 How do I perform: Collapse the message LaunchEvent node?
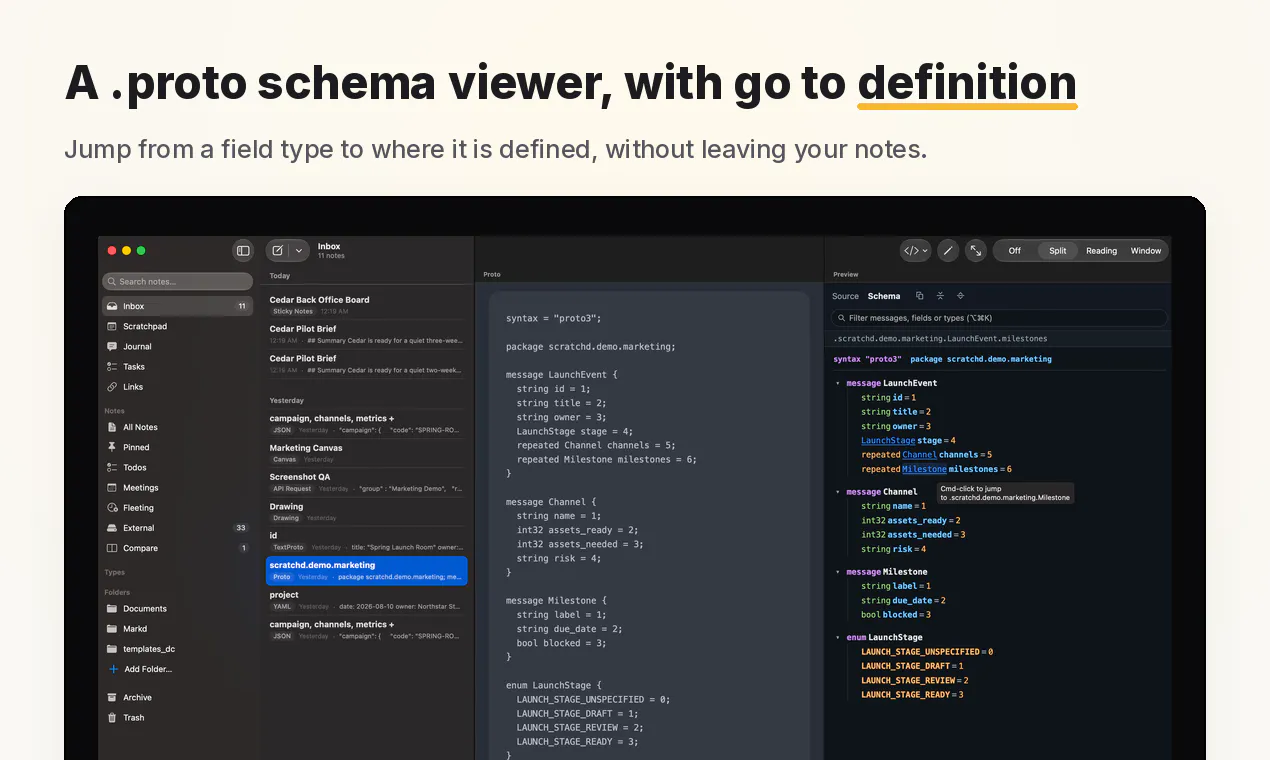[x=838, y=383]
